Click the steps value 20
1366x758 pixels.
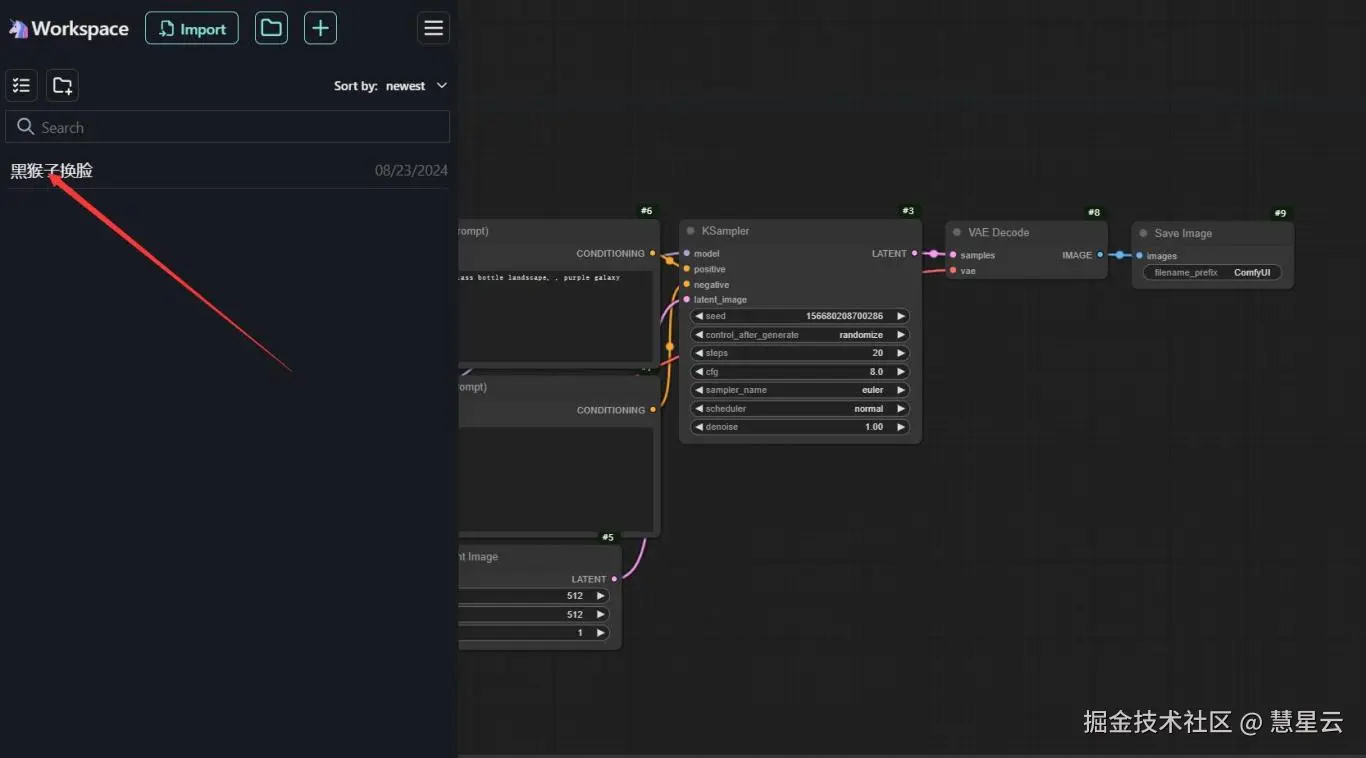coord(877,353)
